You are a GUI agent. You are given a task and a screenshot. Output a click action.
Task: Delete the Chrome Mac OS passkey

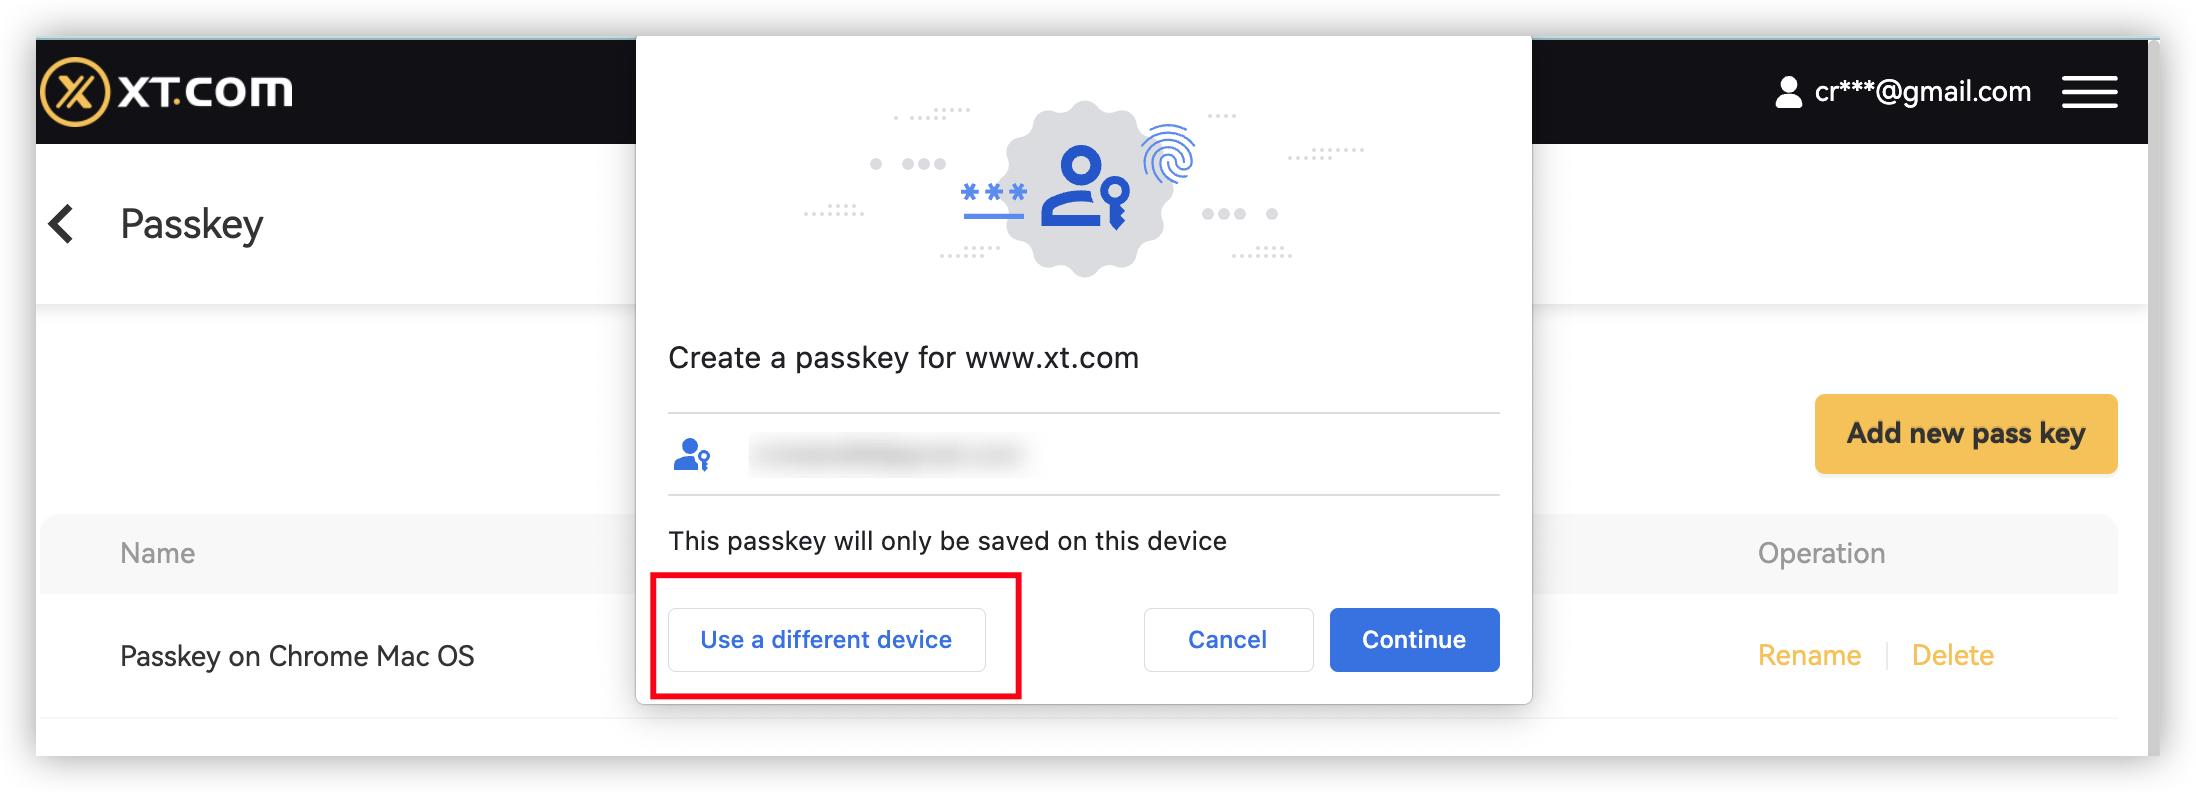click(1952, 656)
